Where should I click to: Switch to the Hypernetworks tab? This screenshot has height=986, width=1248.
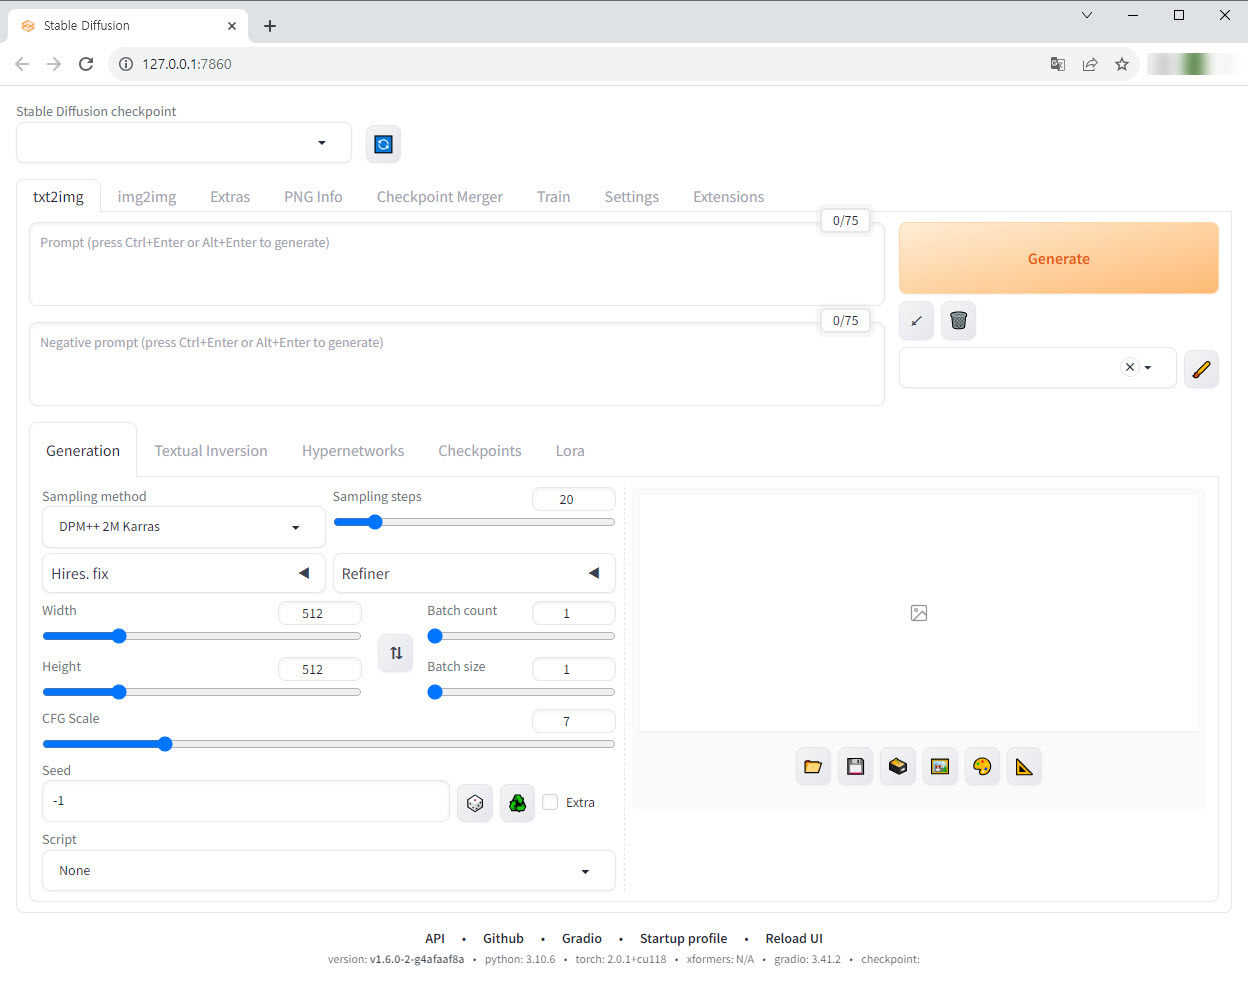353,451
